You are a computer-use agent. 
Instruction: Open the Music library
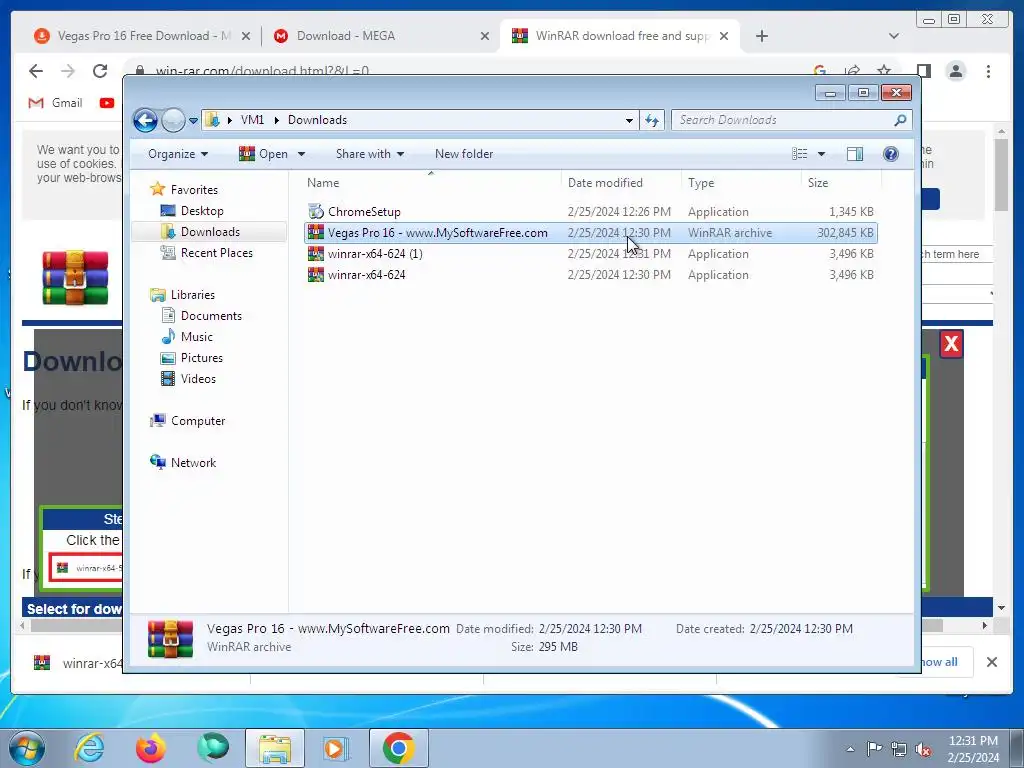(x=197, y=336)
